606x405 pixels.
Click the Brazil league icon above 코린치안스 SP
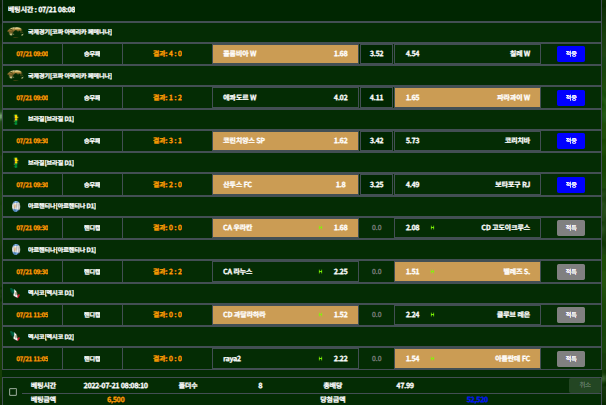(16, 119)
